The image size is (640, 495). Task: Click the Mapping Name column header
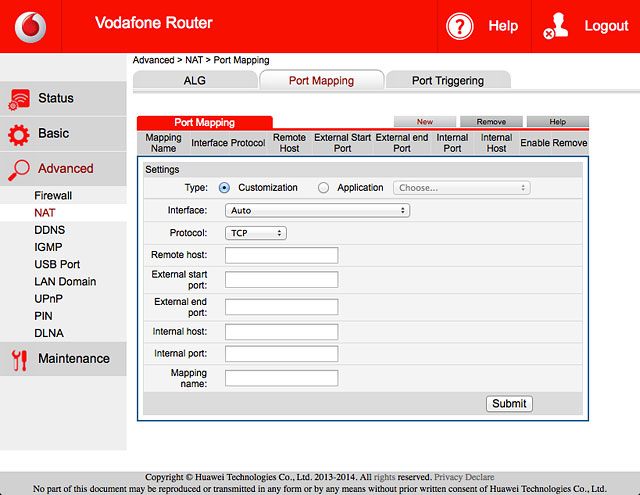163,143
